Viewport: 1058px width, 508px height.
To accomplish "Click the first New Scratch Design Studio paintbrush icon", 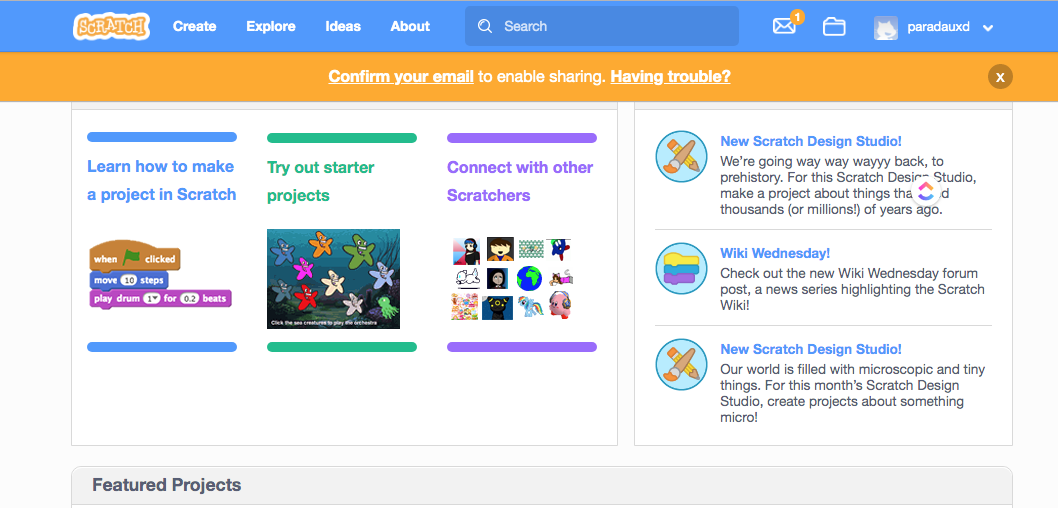I will click(681, 157).
